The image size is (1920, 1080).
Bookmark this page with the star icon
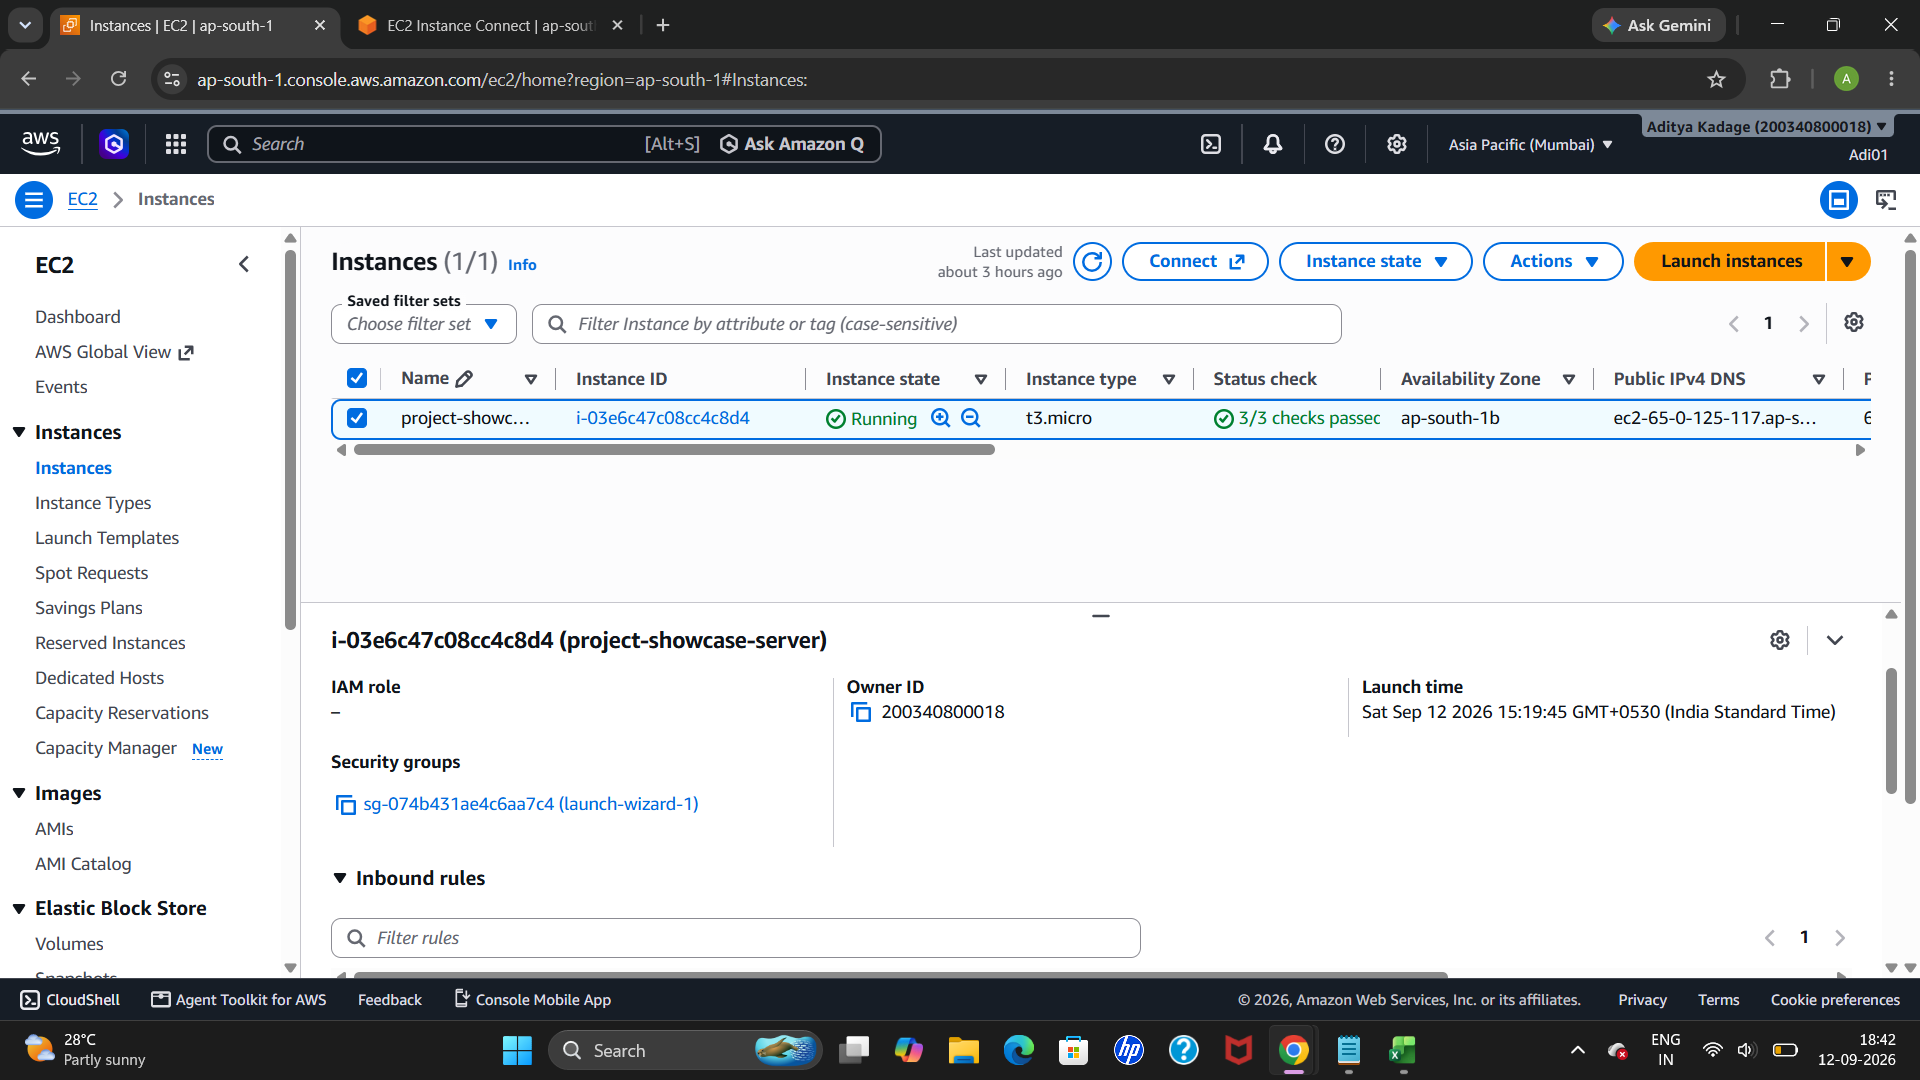tap(1717, 79)
